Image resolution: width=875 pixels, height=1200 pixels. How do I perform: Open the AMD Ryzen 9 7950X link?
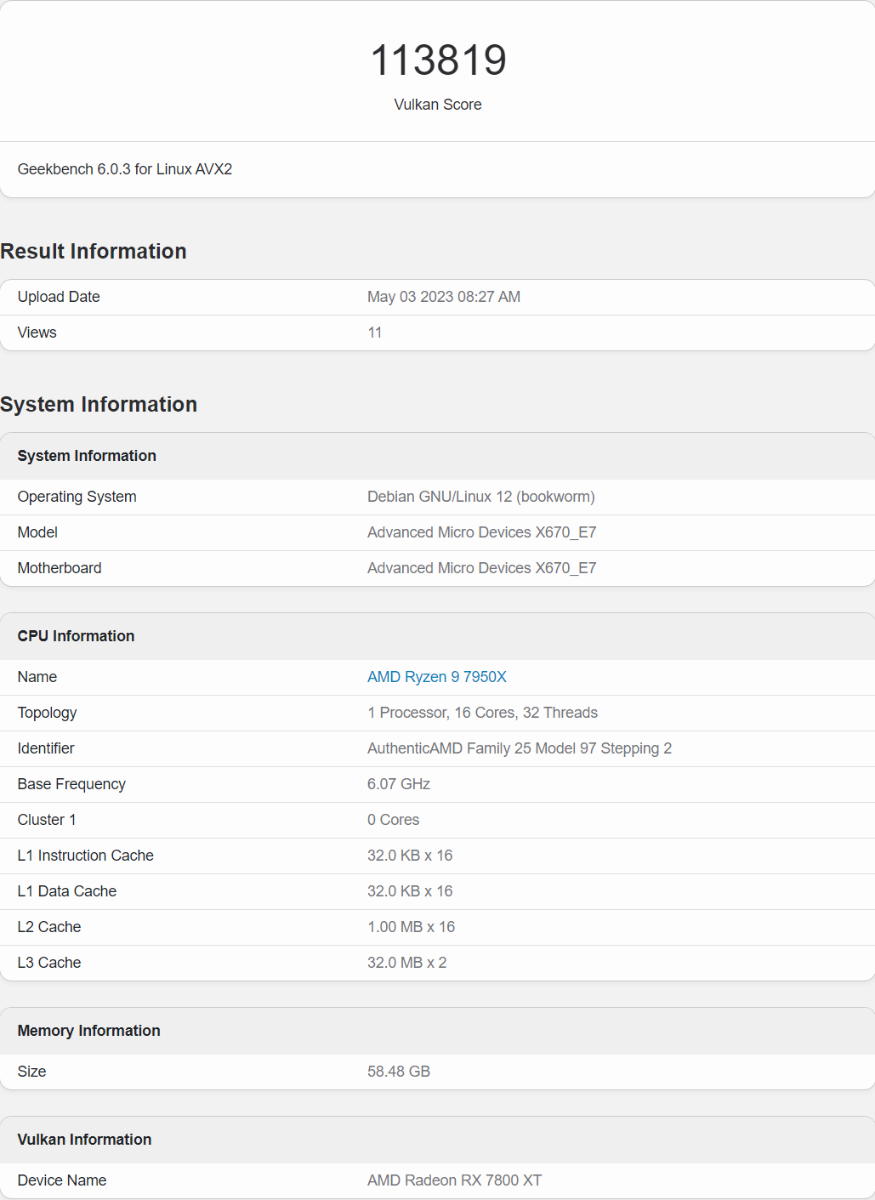[x=437, y=677]
